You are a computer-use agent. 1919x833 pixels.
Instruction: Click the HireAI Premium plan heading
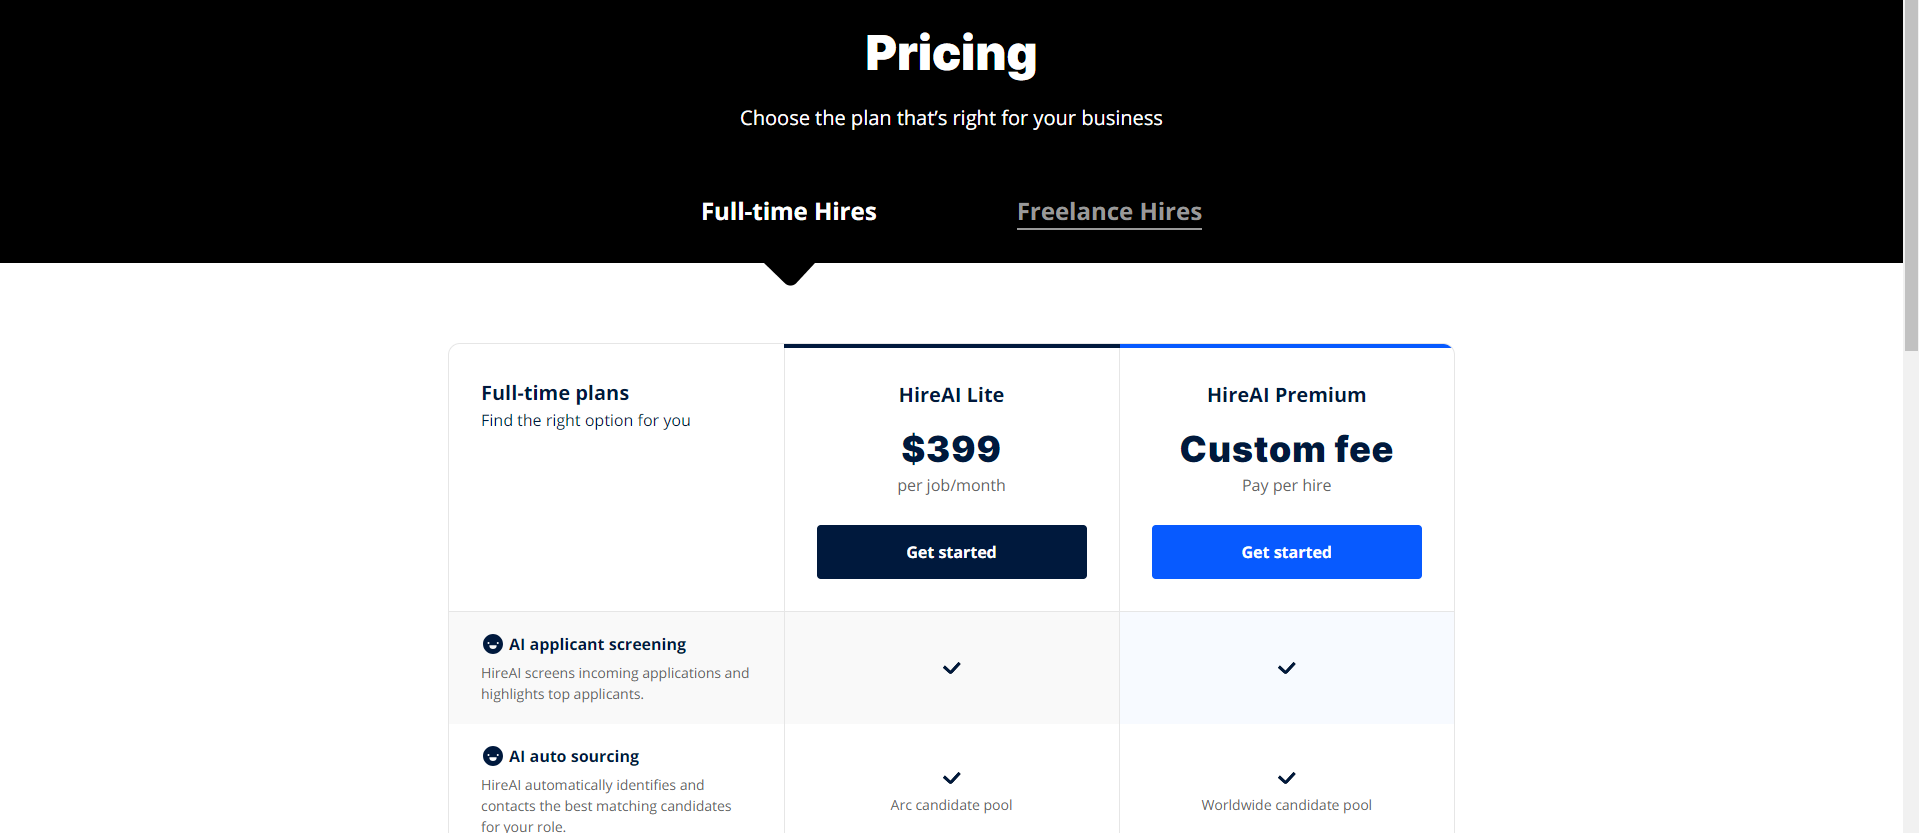click(1286, 395)
